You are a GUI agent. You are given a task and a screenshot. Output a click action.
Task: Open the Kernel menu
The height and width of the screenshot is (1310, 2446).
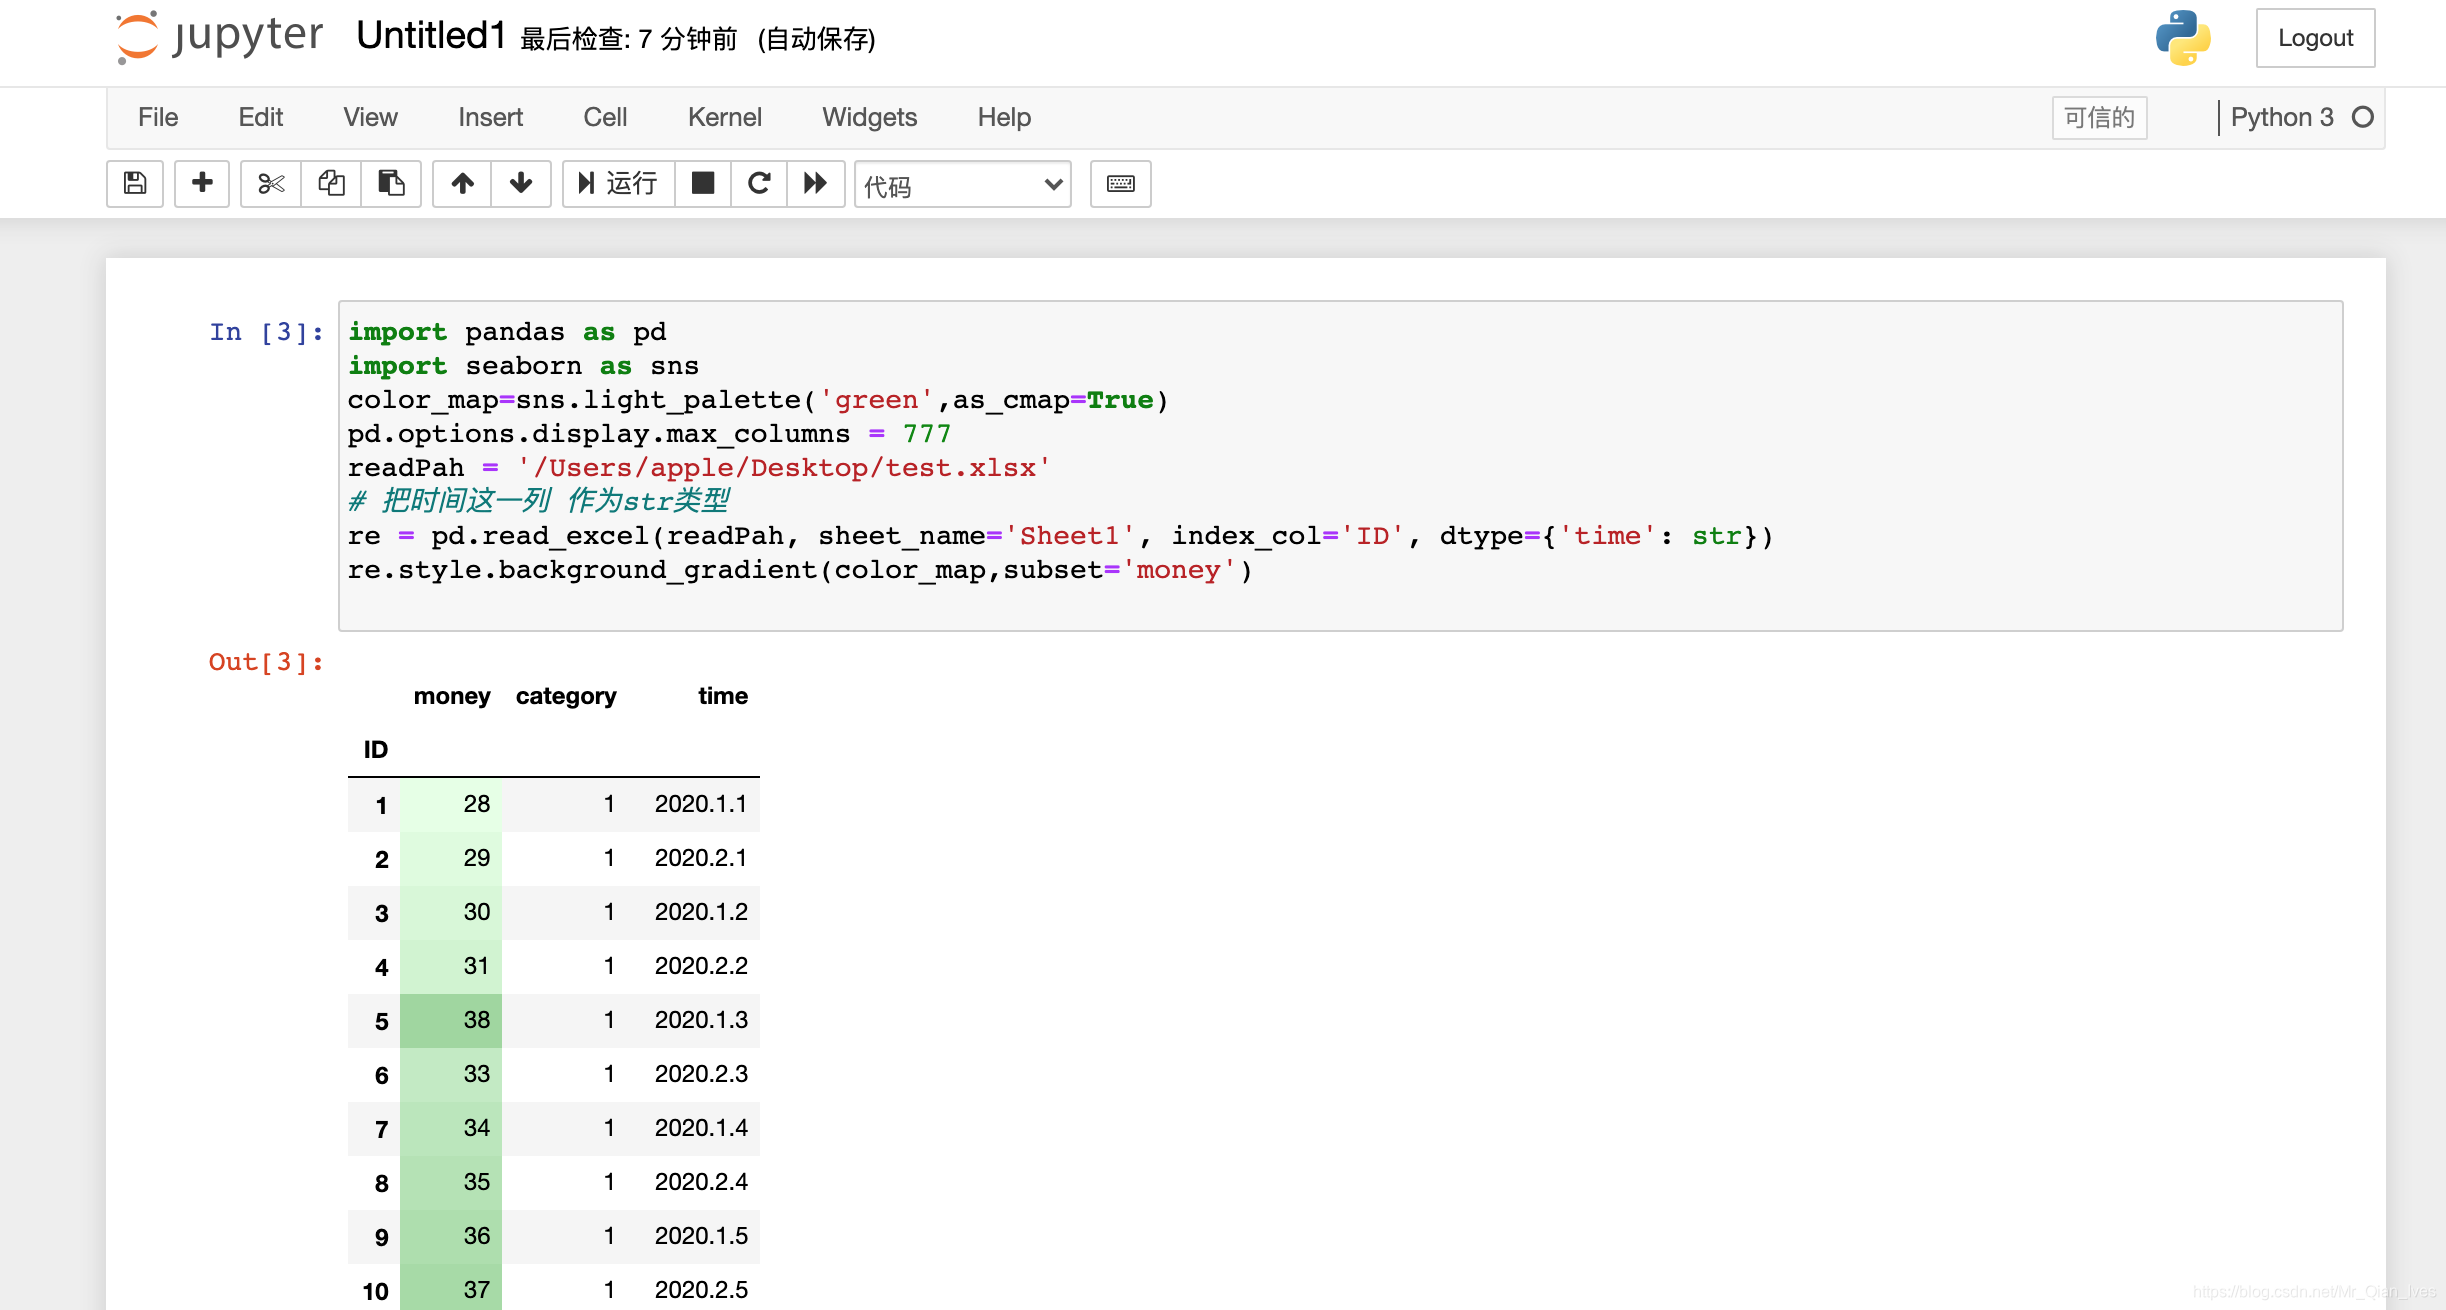point(724,118)
